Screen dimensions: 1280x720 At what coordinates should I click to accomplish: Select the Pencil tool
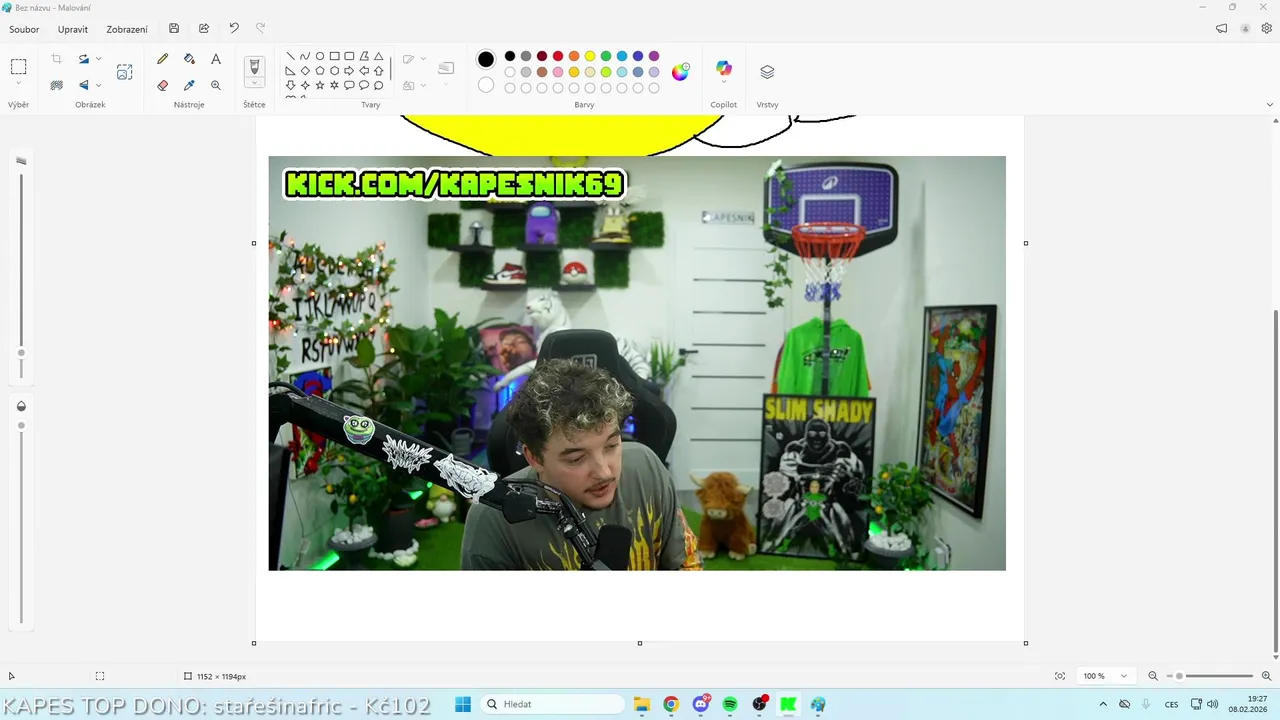coord(163,59)
